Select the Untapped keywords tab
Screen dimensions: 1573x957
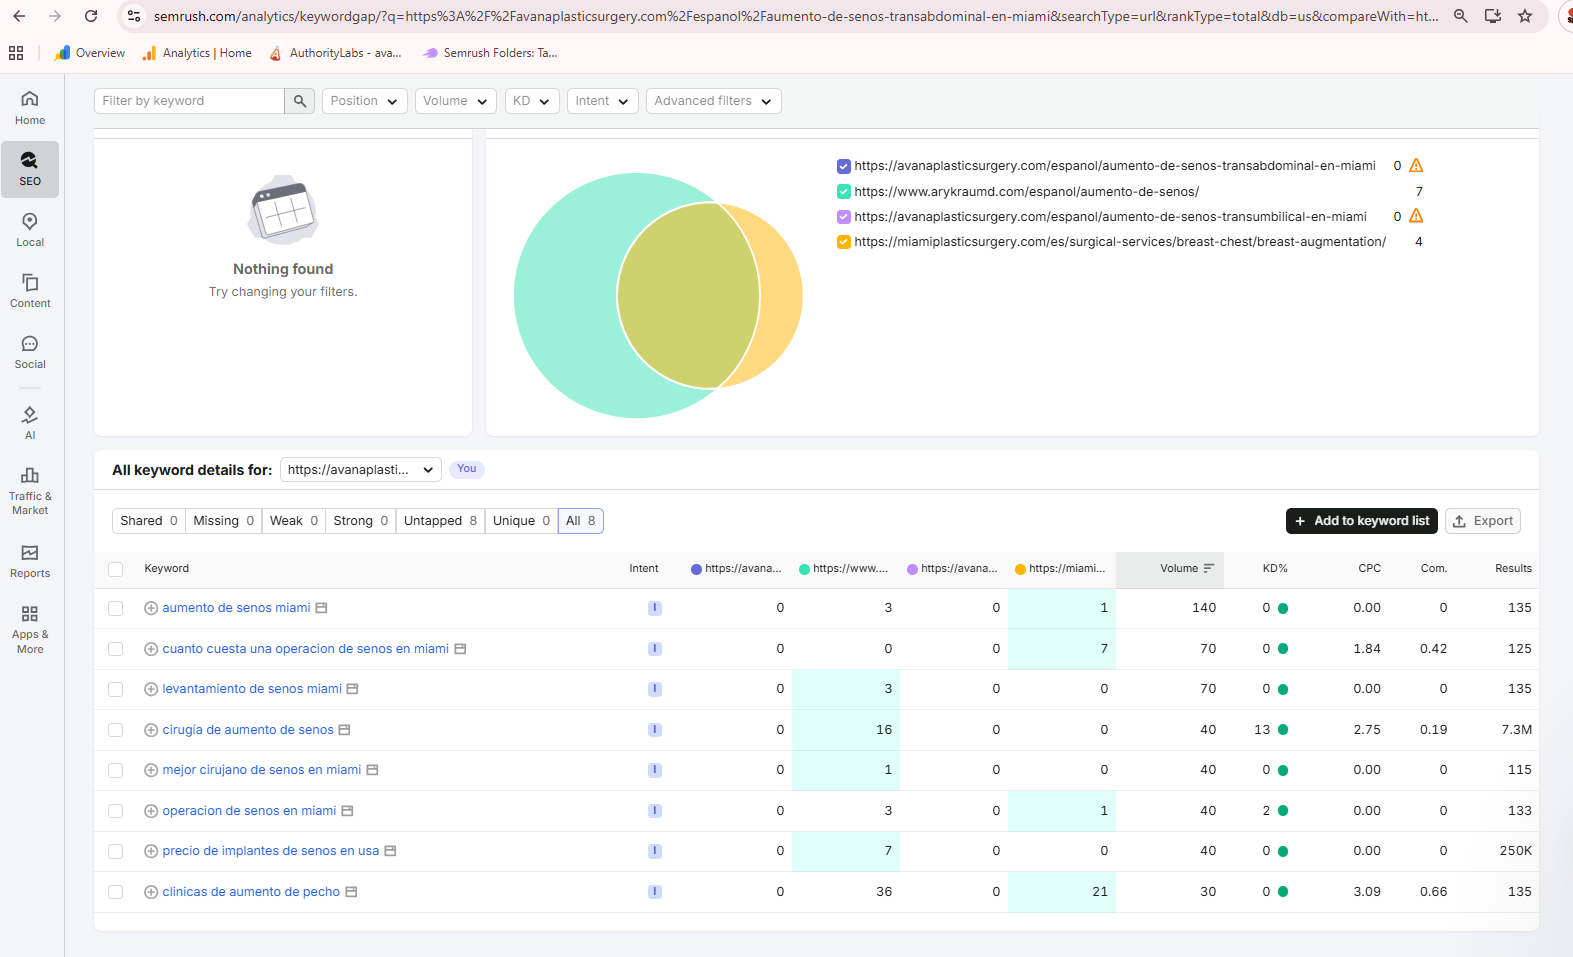(x=440, y=521)
